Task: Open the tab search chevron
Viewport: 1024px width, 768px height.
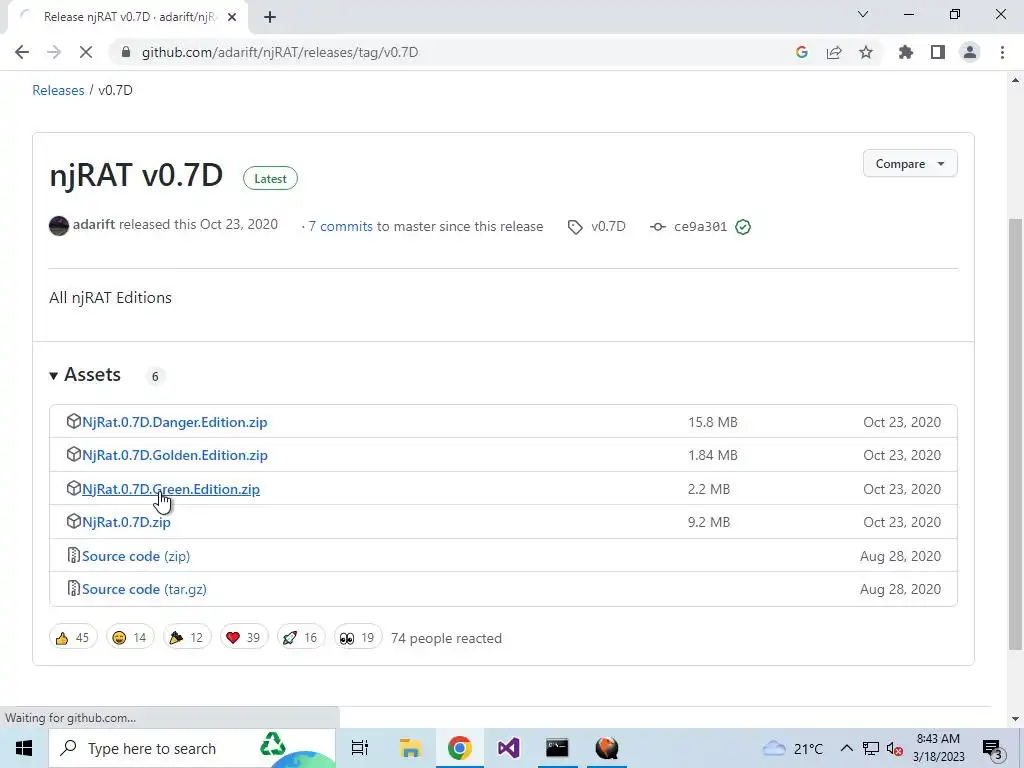Action: tap(863, 14)
